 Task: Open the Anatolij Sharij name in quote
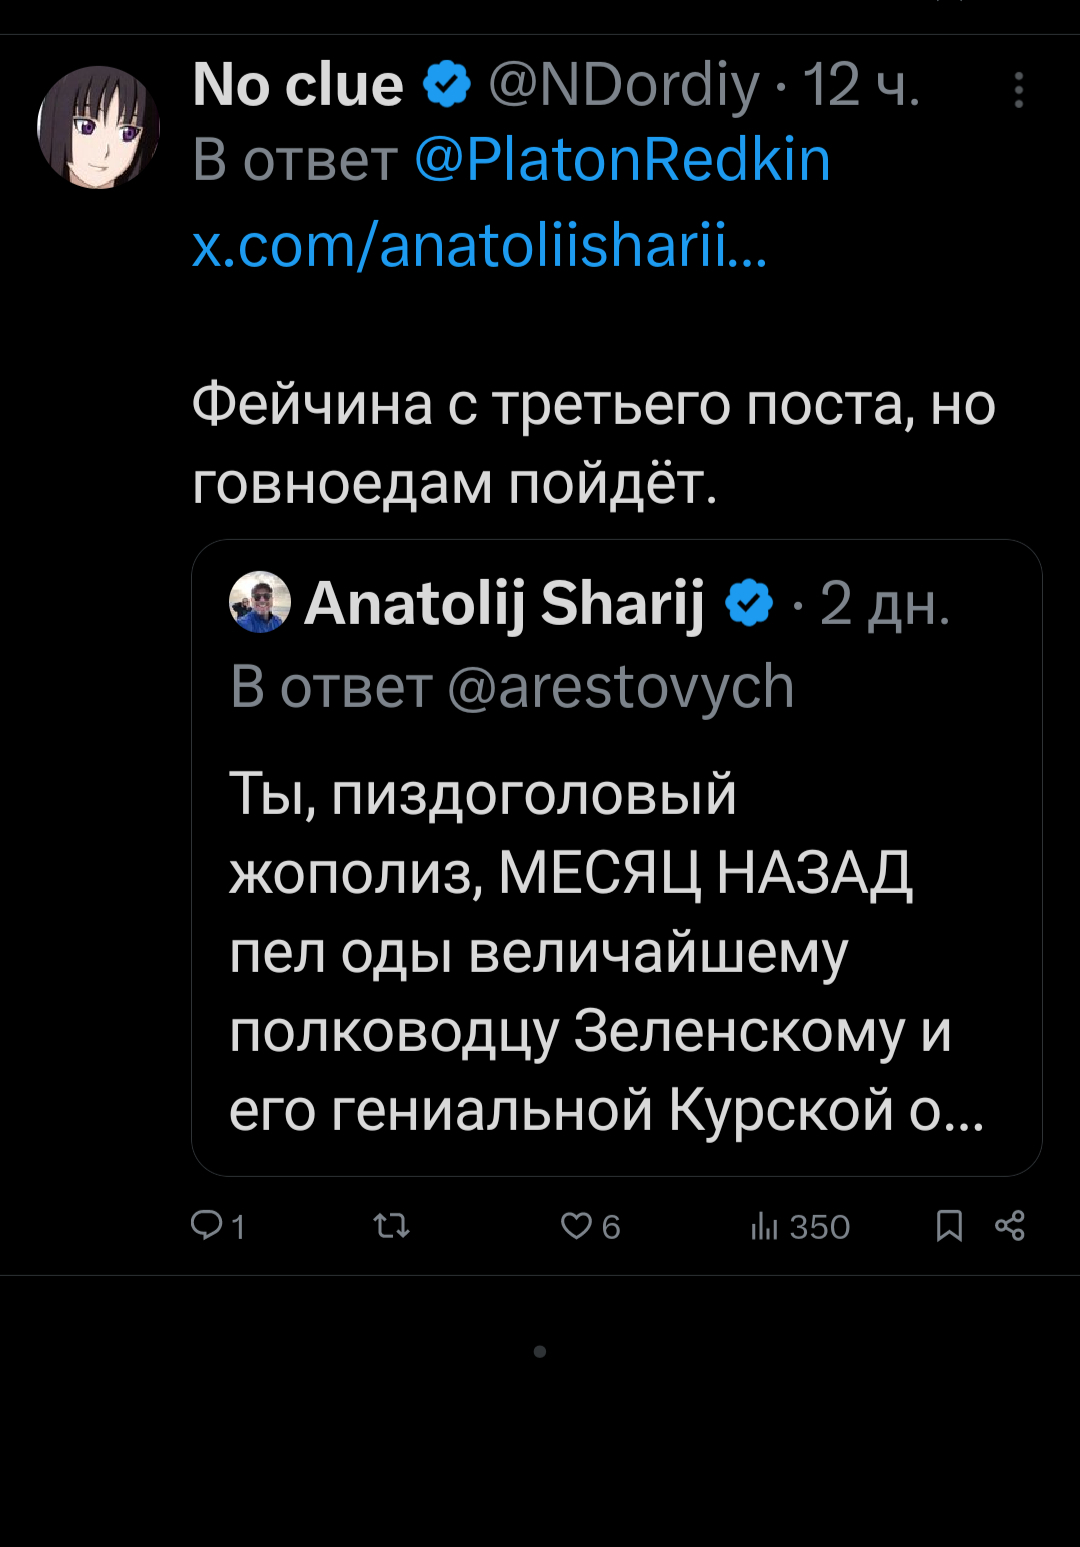click(x=505, y=603)
